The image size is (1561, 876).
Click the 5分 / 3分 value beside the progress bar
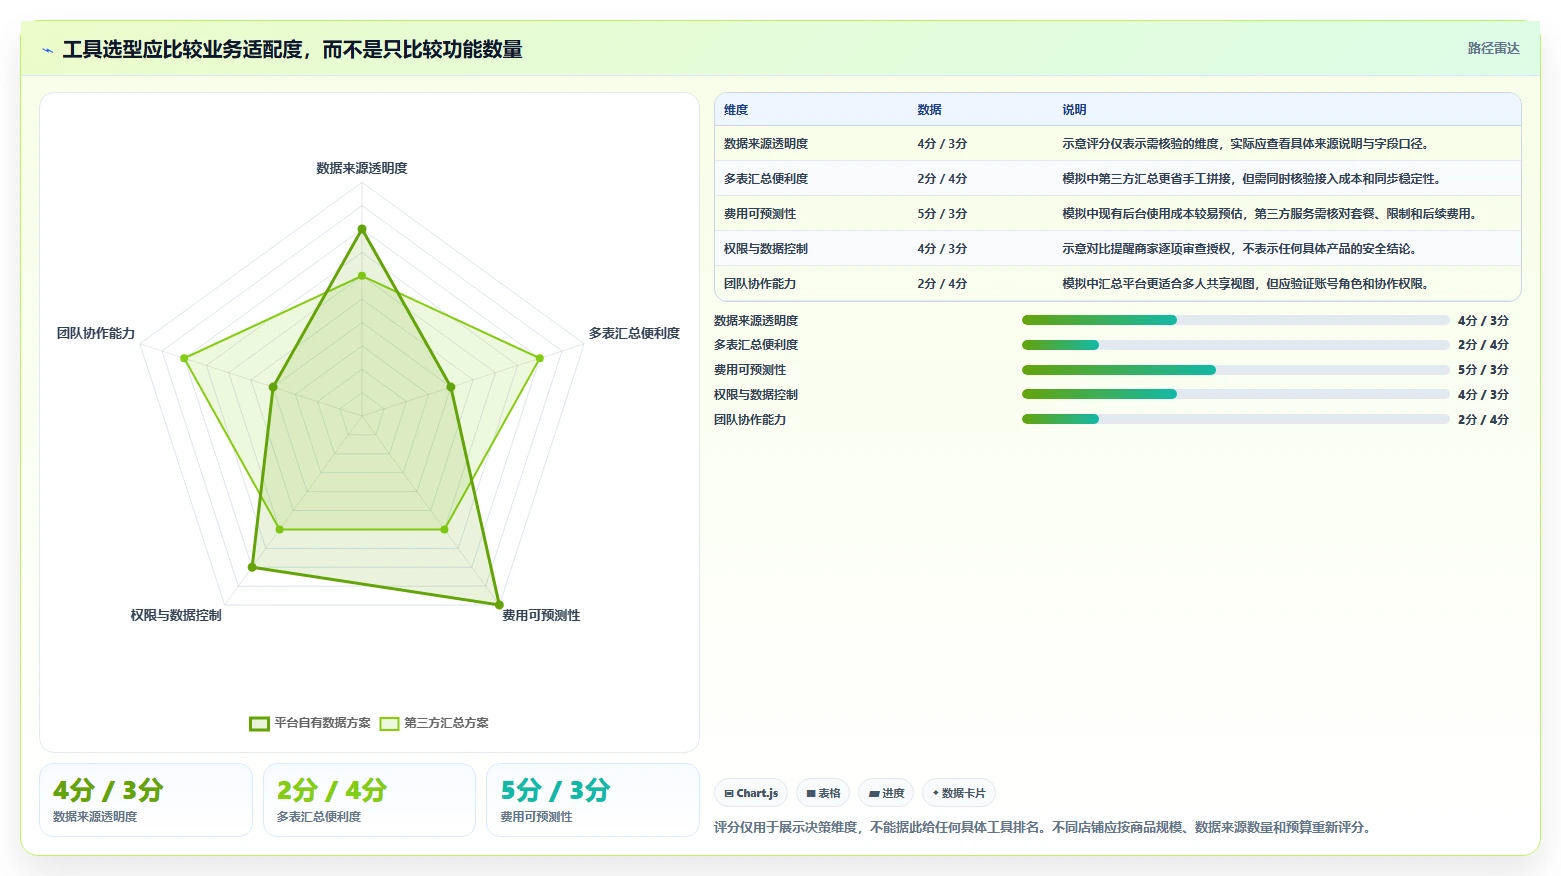click(1483, 370)
